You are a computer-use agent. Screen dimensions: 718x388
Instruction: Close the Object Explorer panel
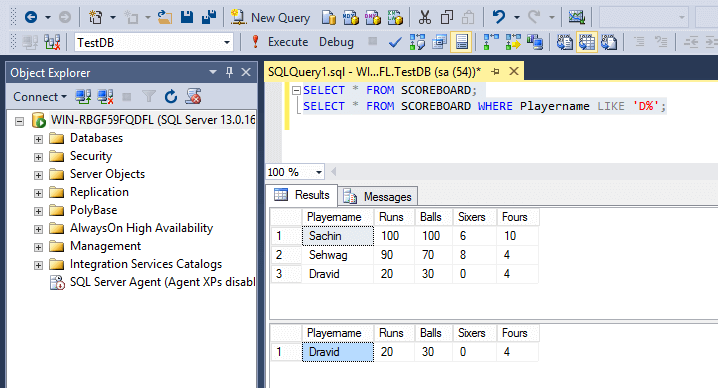(246, 72)
